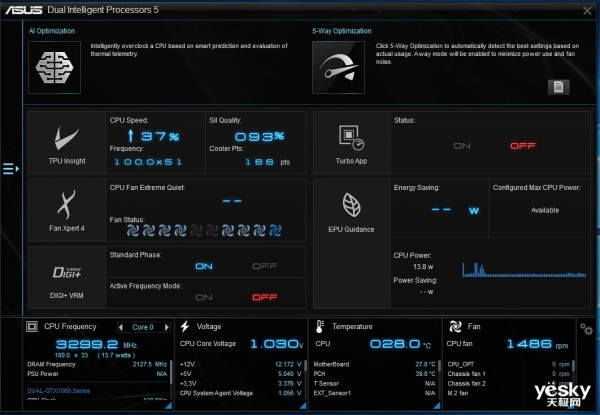Click the PCH temperature row

[375, 374]
